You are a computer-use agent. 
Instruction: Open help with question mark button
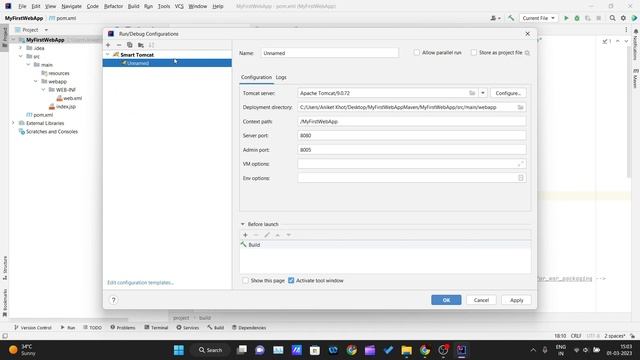(113, 300)
